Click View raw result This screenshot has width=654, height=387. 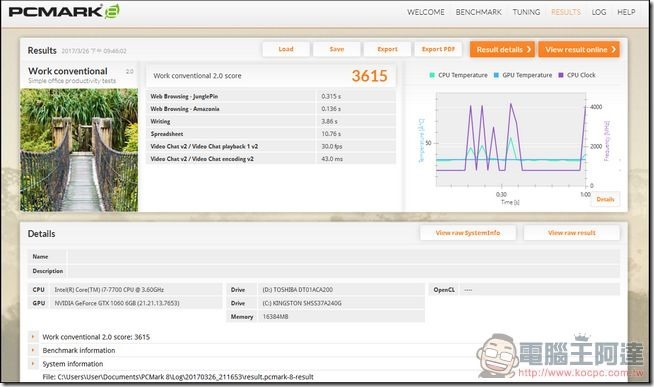[571, 233]
